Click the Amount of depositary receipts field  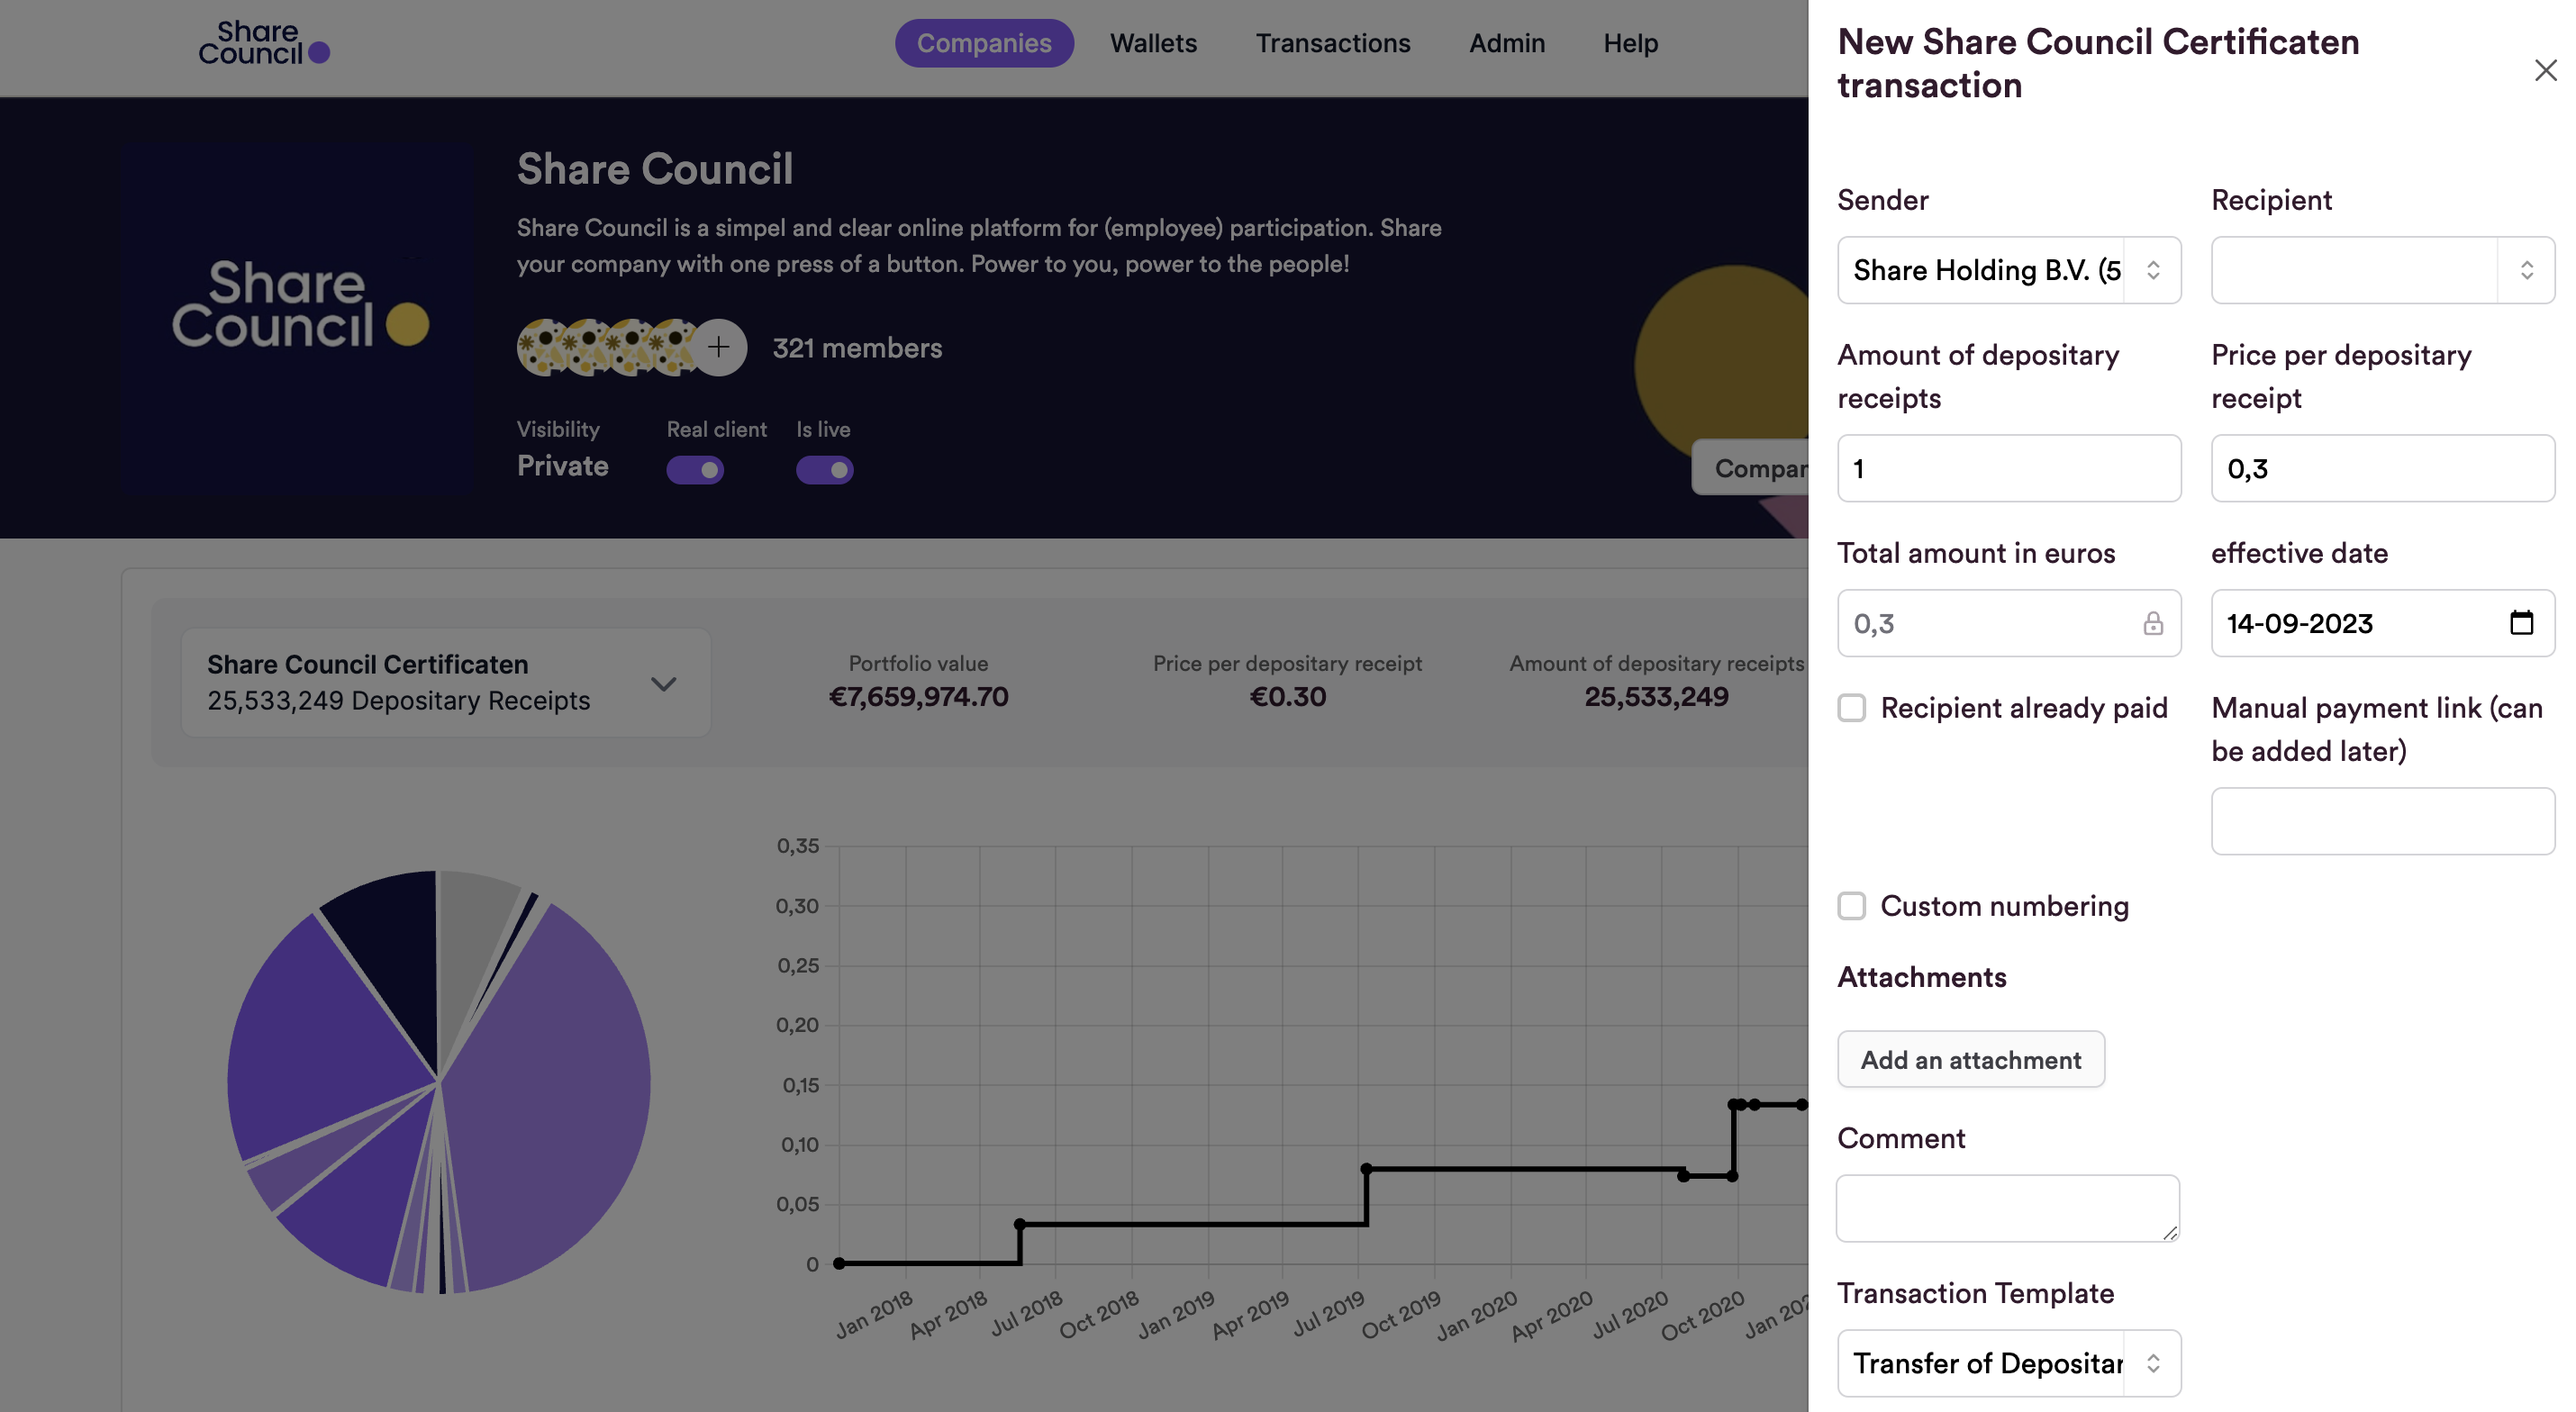click(2008, 468)
